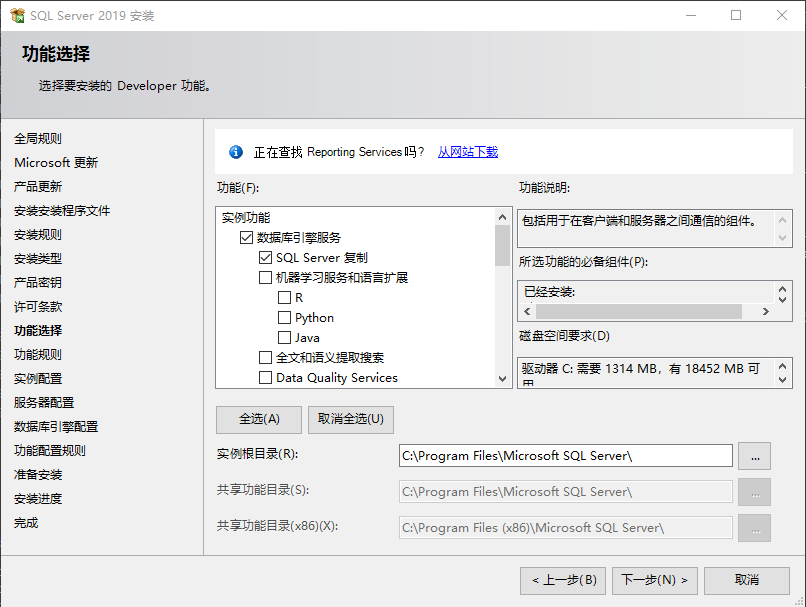Enable 全文和语义提取搜索 checkbox

[x=265, y=358]
